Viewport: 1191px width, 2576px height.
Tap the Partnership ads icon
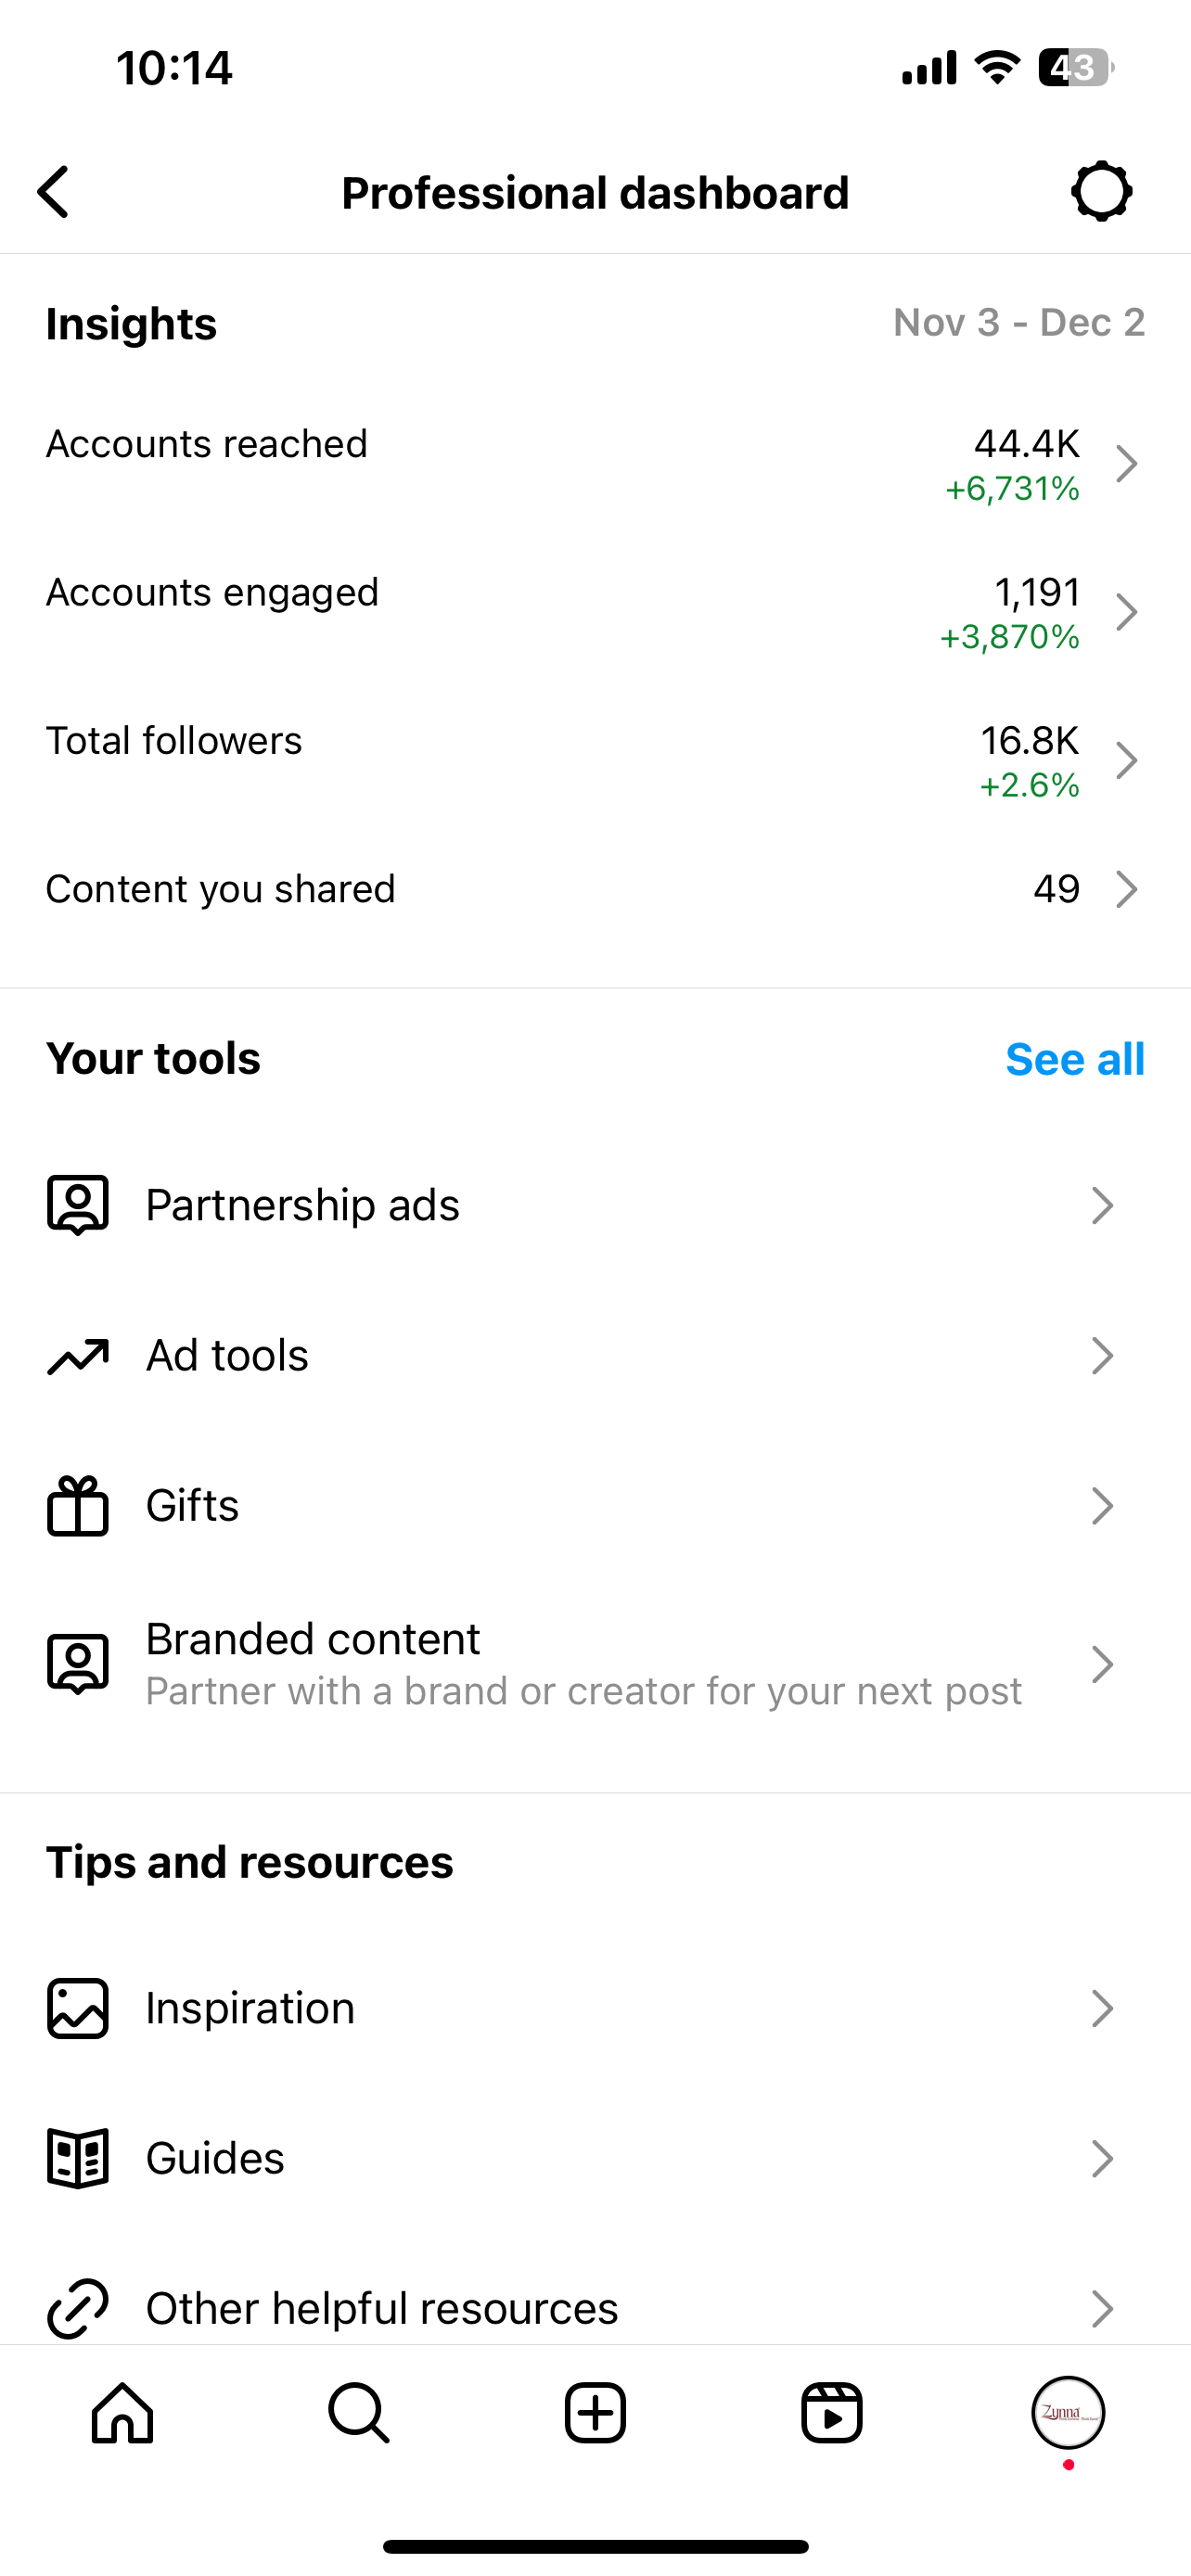tap(78, 1204)
